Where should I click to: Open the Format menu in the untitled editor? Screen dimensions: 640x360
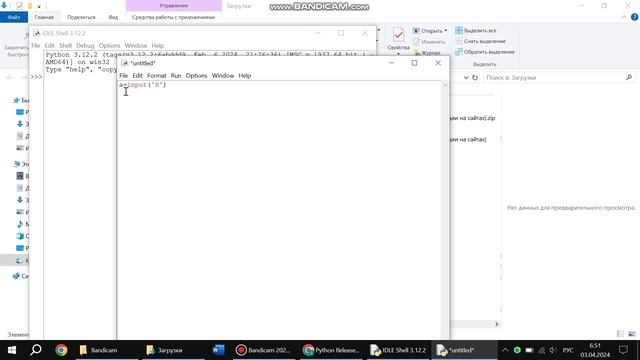pos(157,76)
